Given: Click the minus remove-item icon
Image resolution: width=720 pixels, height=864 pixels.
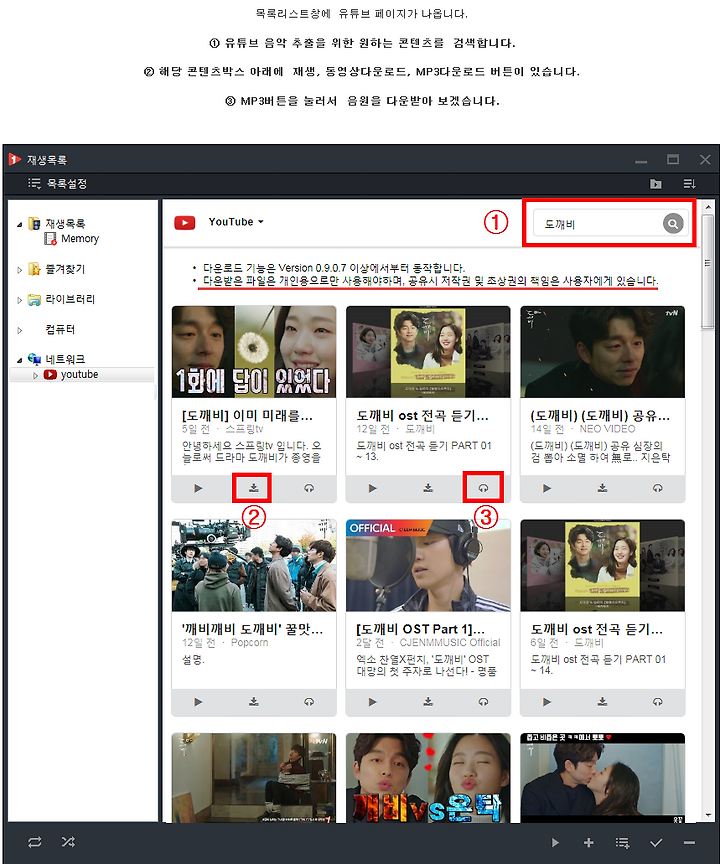Looking at the screenshot, I should point(689,843).
